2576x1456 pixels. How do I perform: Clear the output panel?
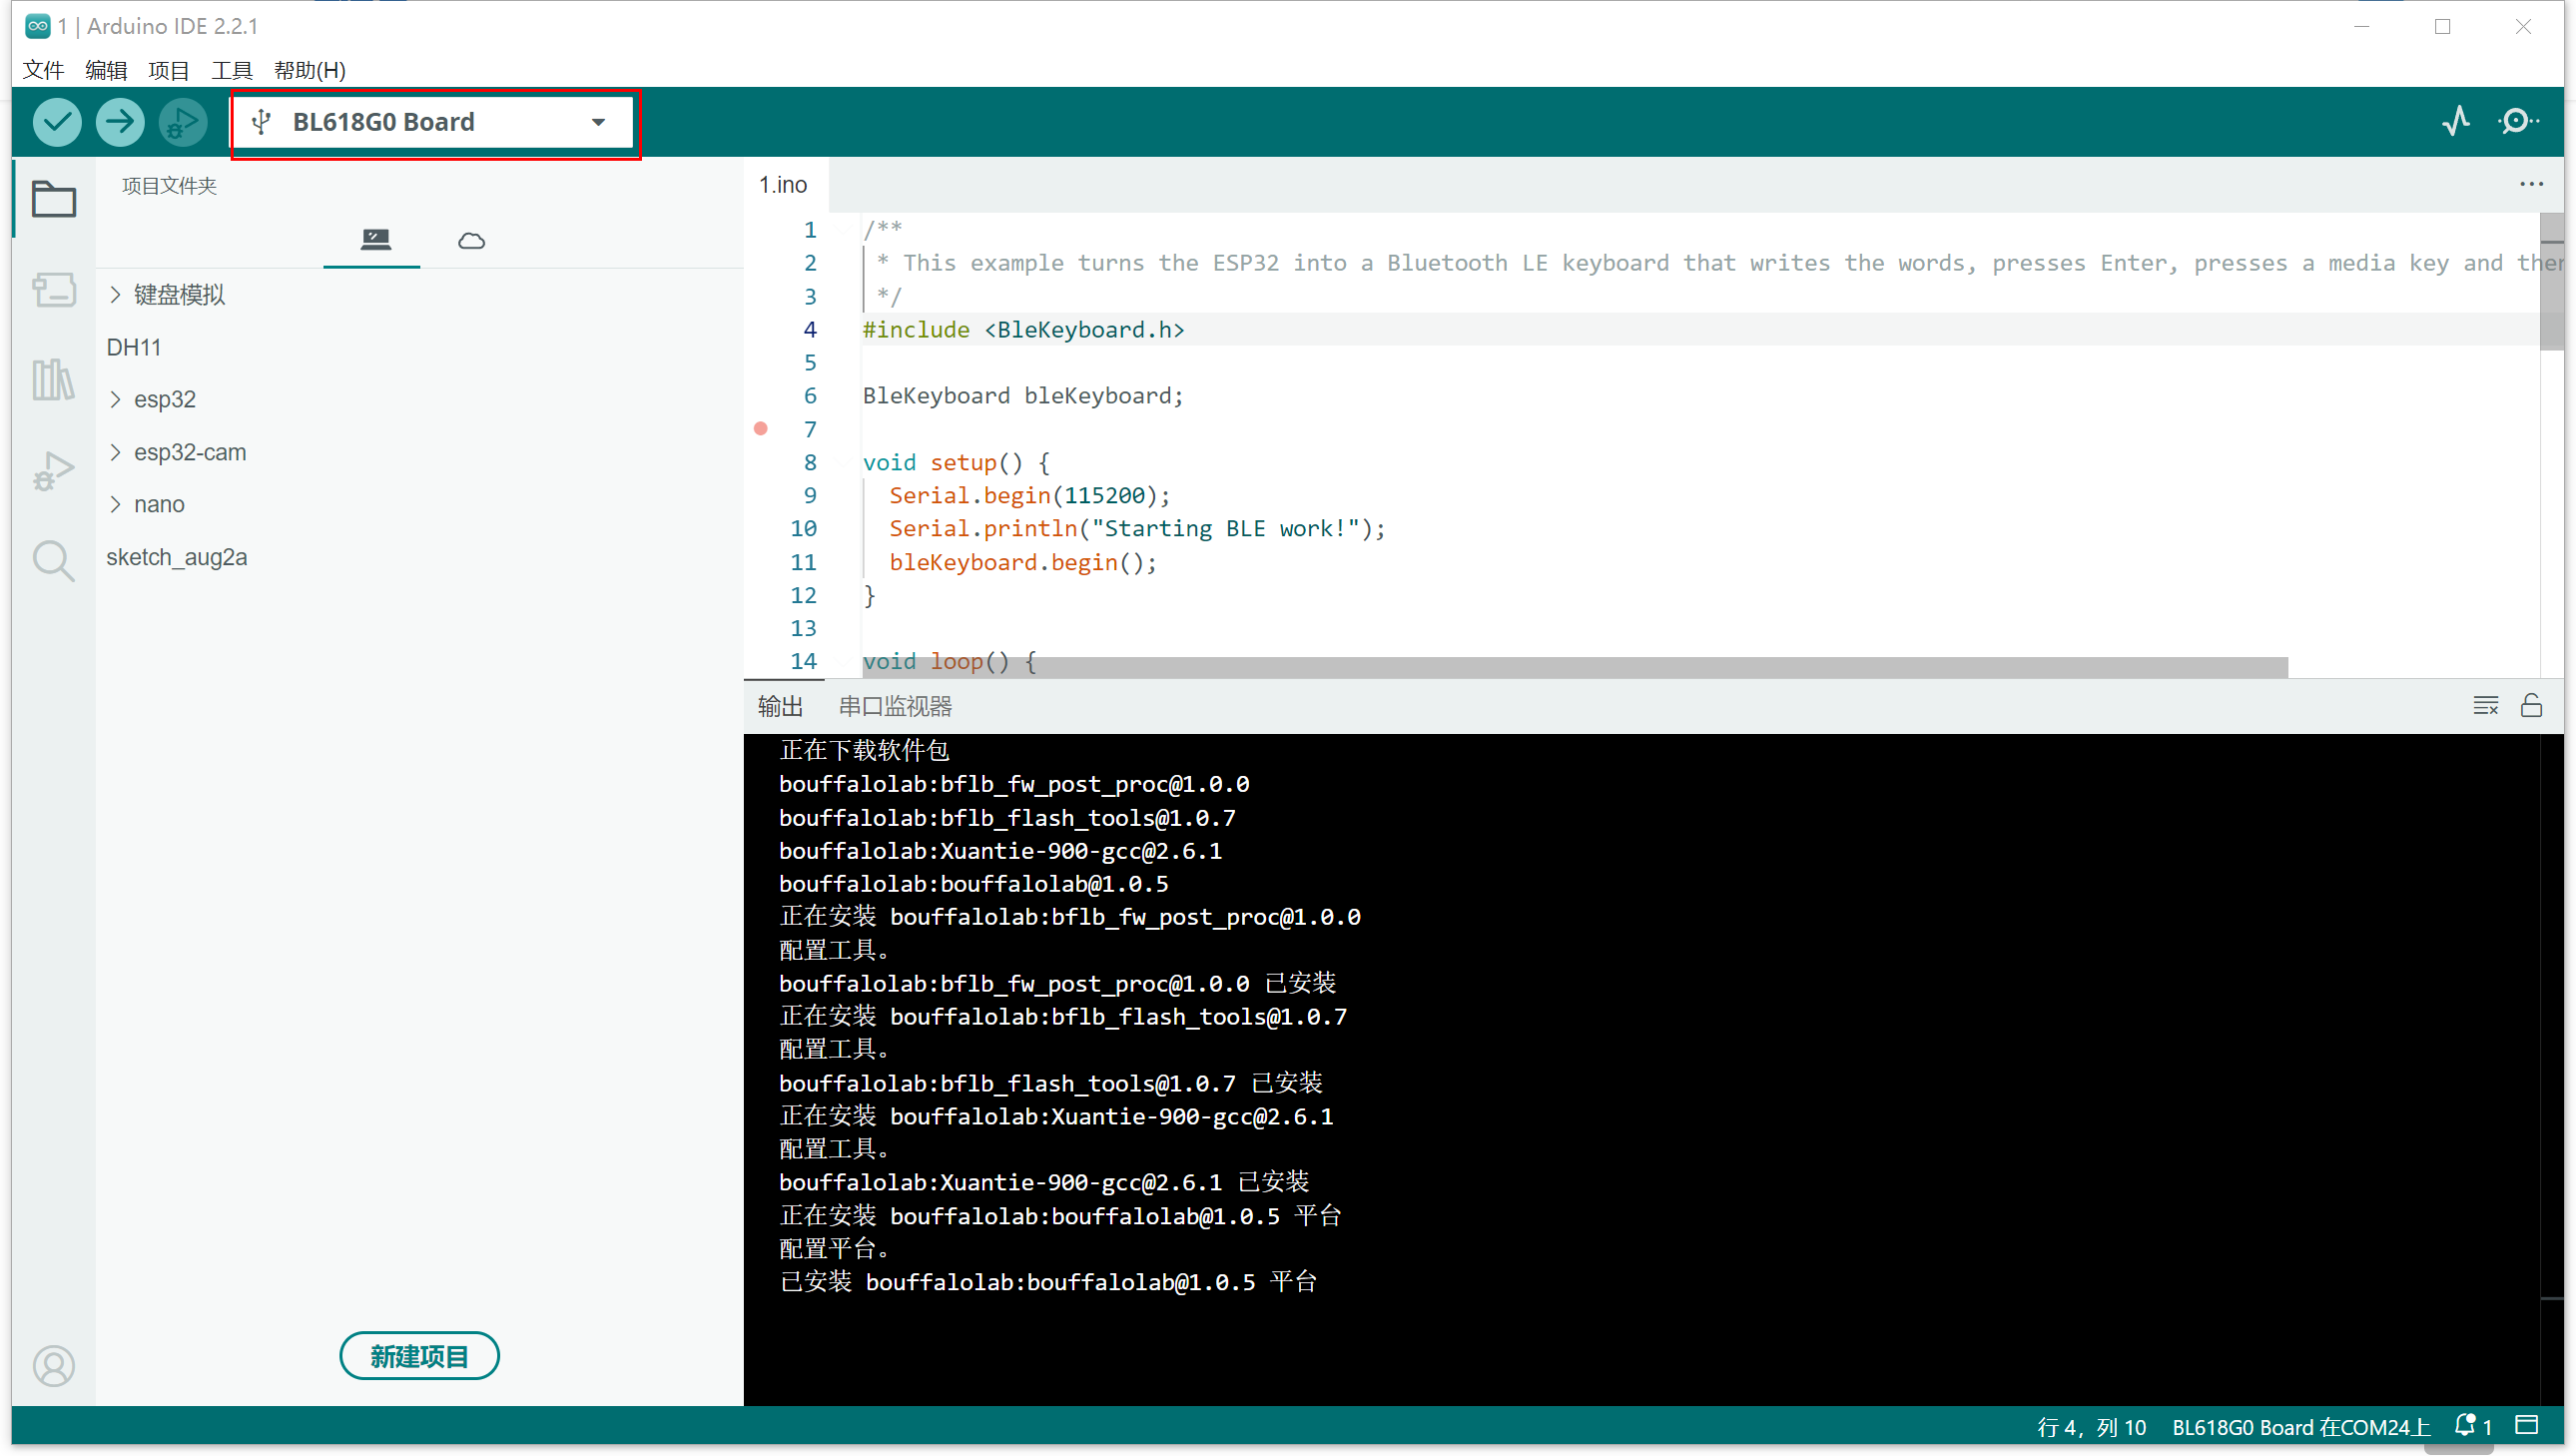click(x=2486, y=706)
